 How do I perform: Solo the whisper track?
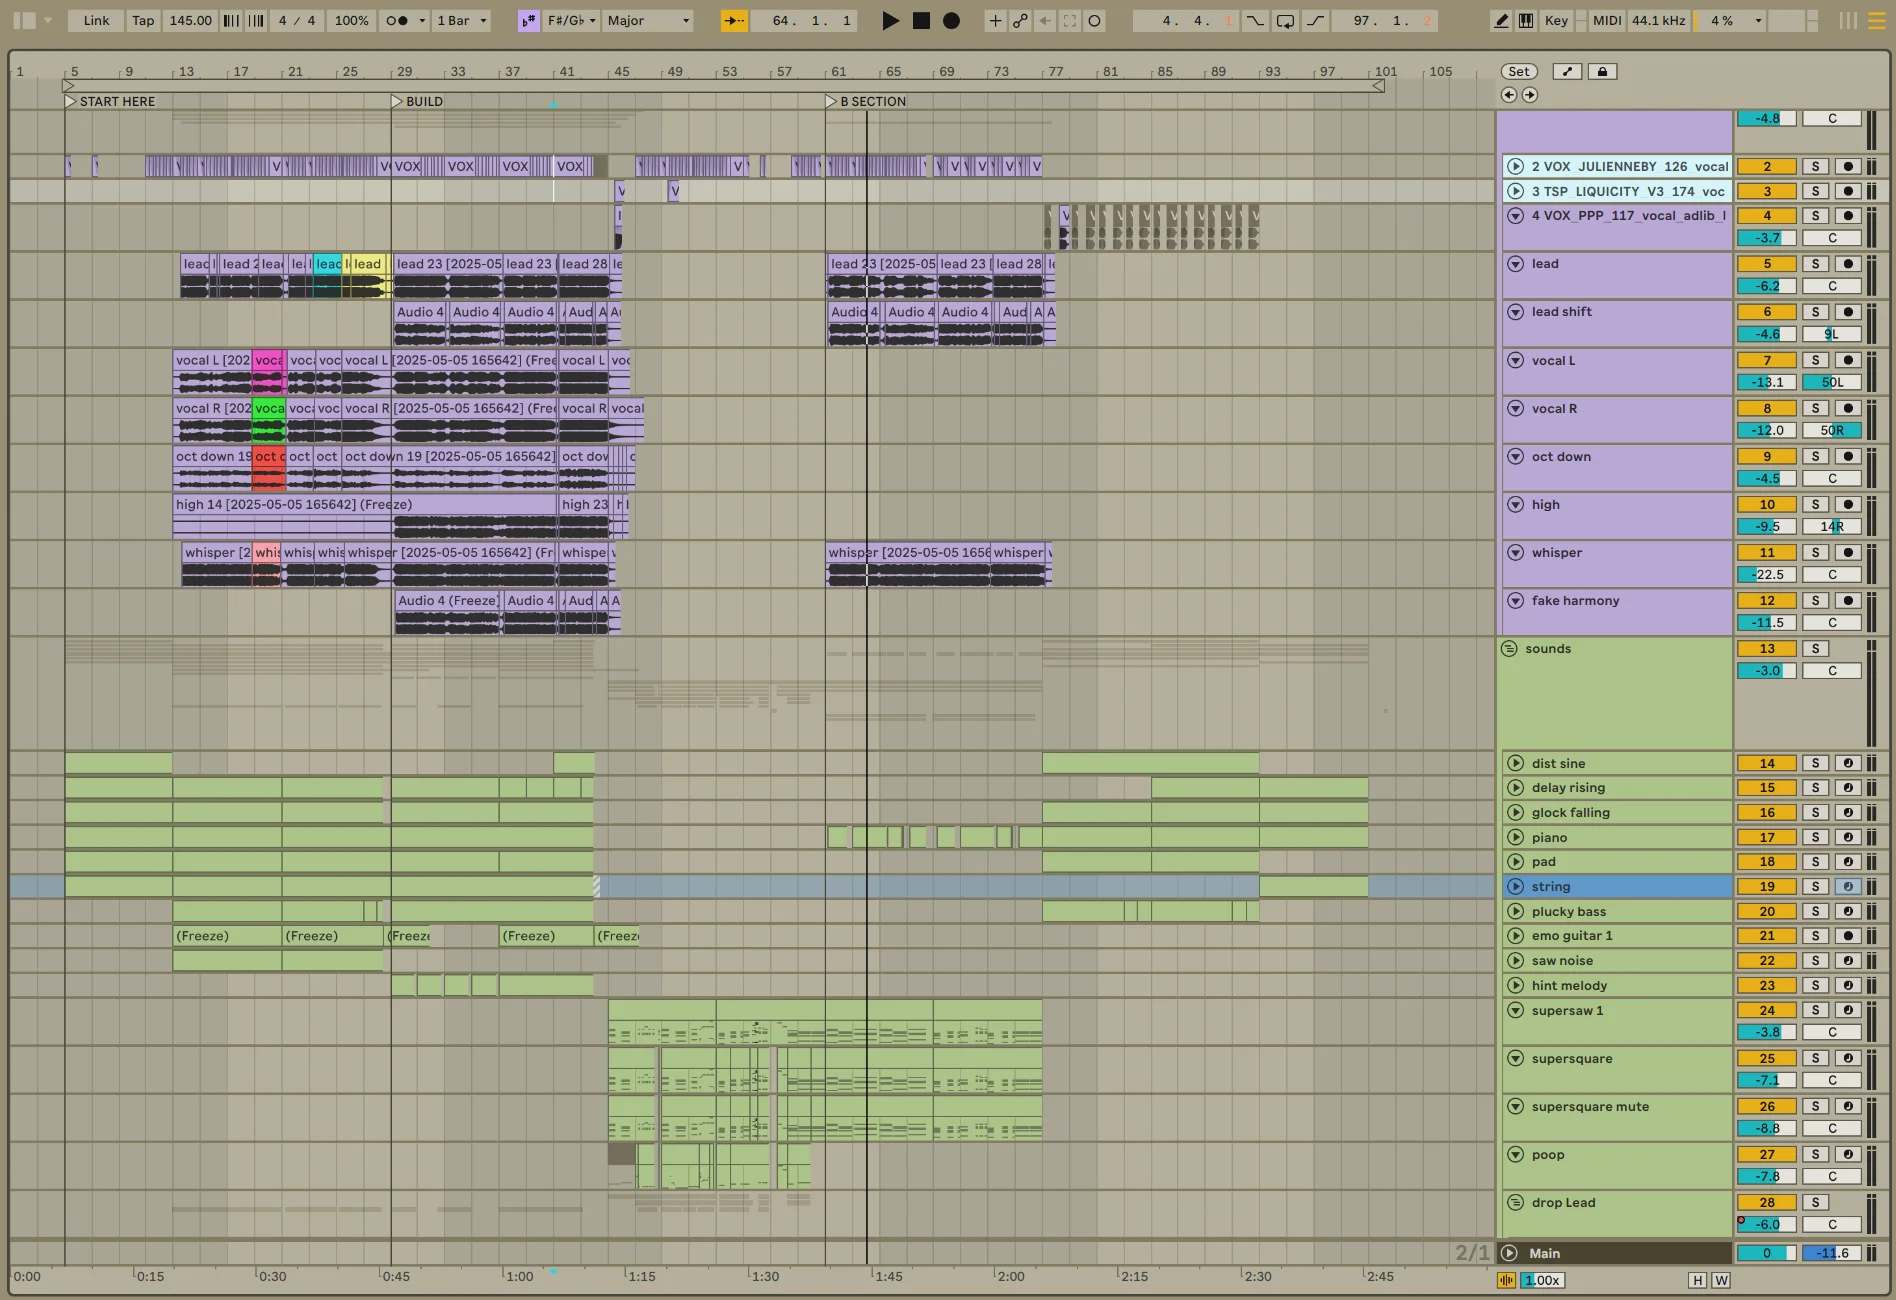(x=1815, y=552)
